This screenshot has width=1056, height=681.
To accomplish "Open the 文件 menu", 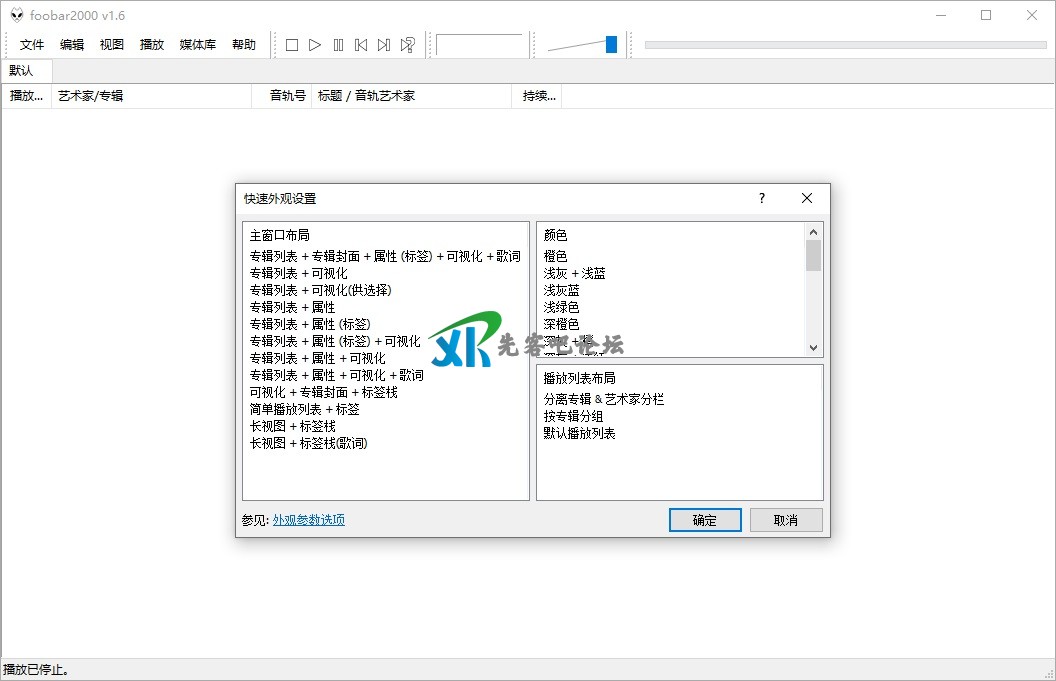I will coord(32,45).
